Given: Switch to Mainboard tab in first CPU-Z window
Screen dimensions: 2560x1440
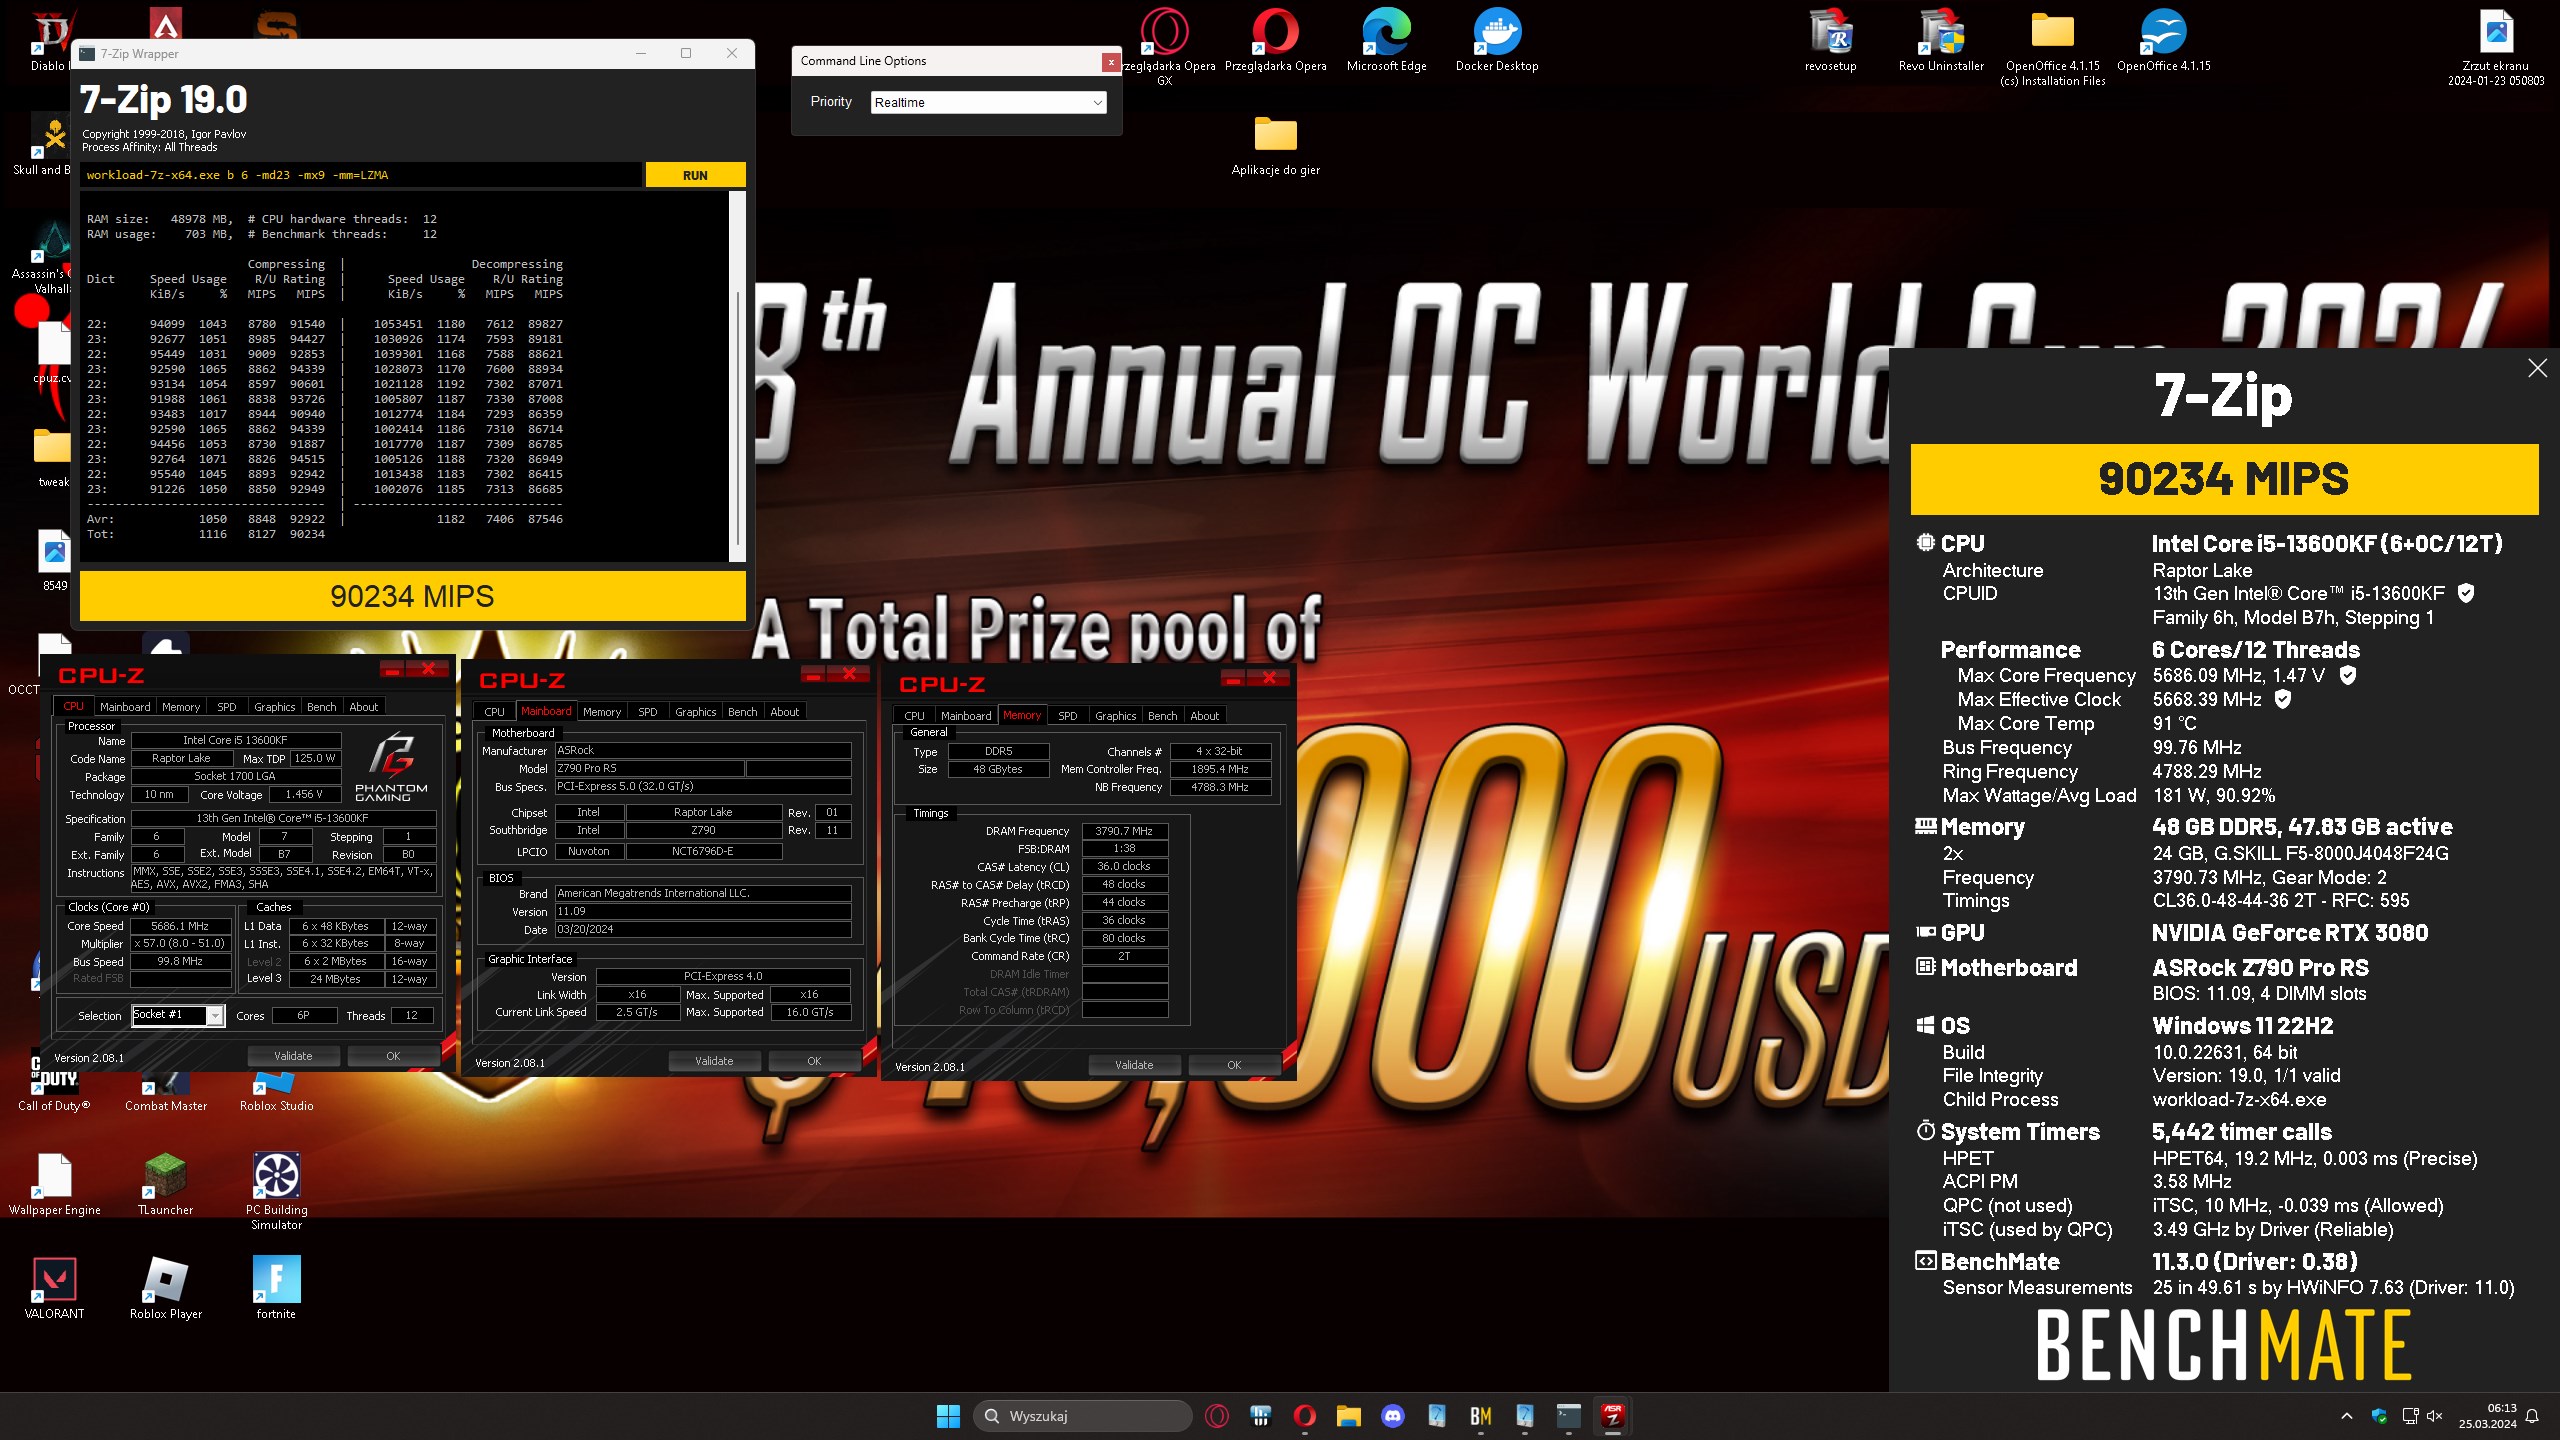Looking at the screenshot, I should (x=125, y=707).
